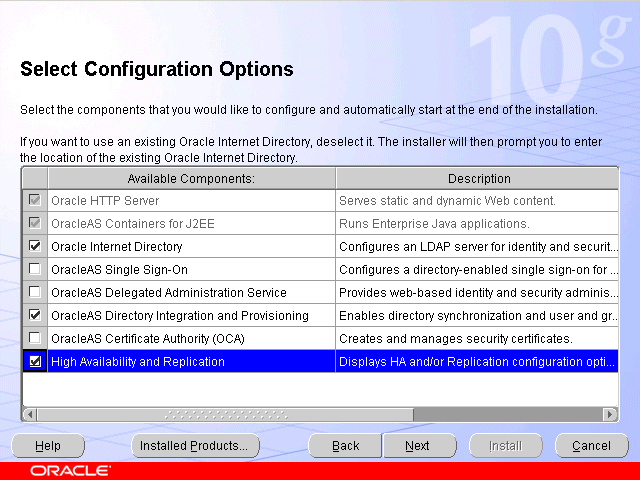Click the right scroll arrow of the table
This screenshot has width=640, height=480.
coord(610,414)
